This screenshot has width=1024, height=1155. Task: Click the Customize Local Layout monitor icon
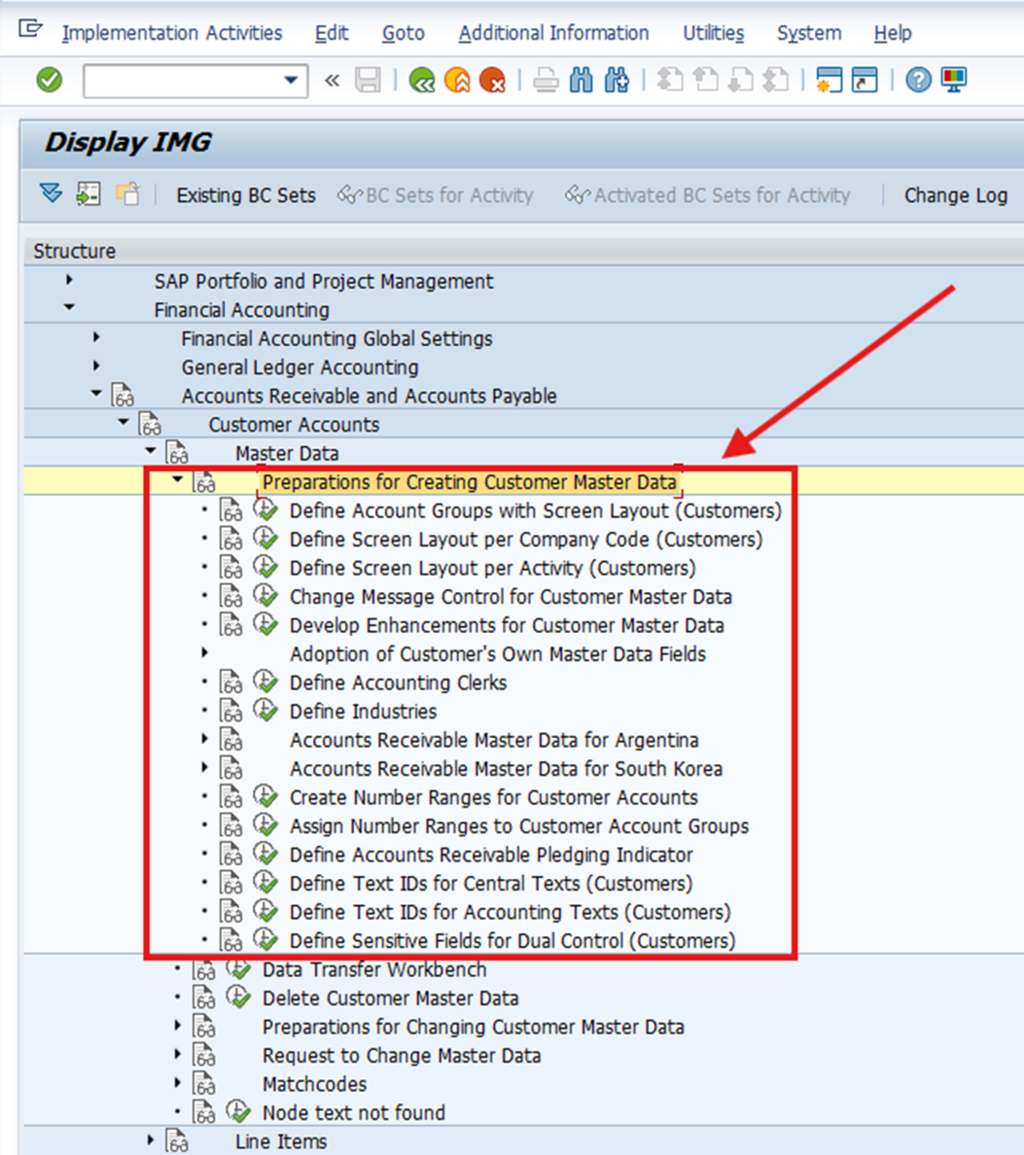tap(954, 81)
